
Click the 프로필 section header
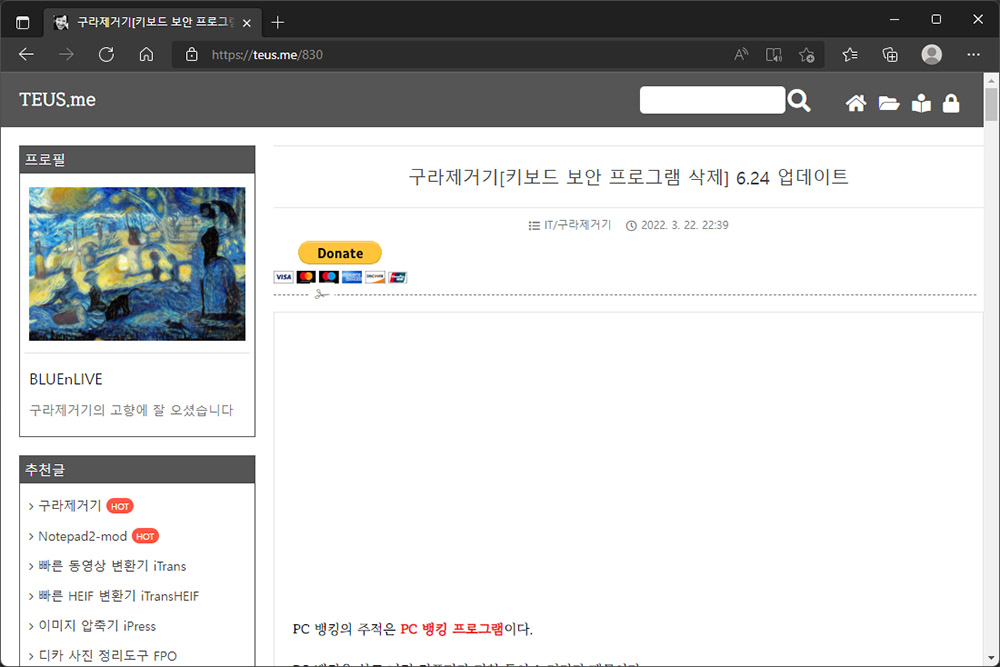(x=137, y=159)
